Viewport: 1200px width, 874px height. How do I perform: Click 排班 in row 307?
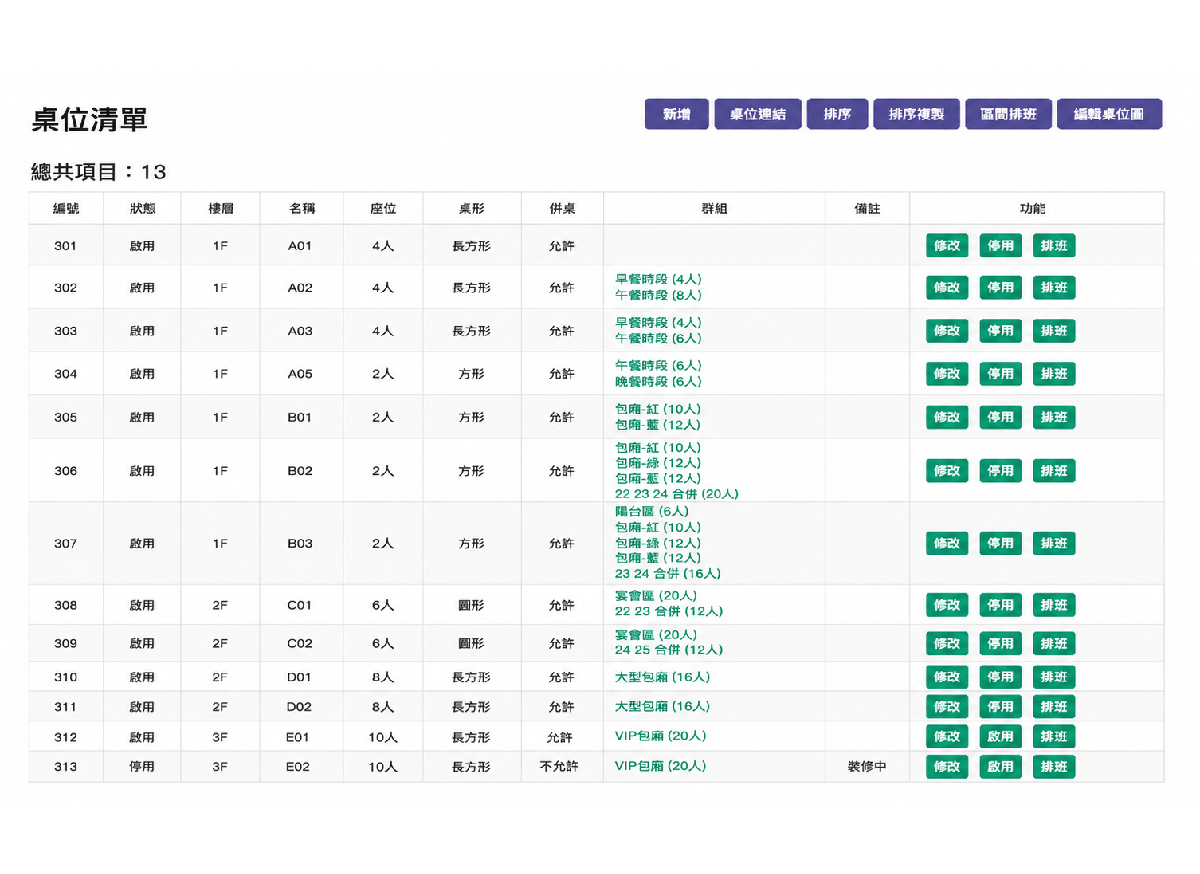click(1054, 543)
